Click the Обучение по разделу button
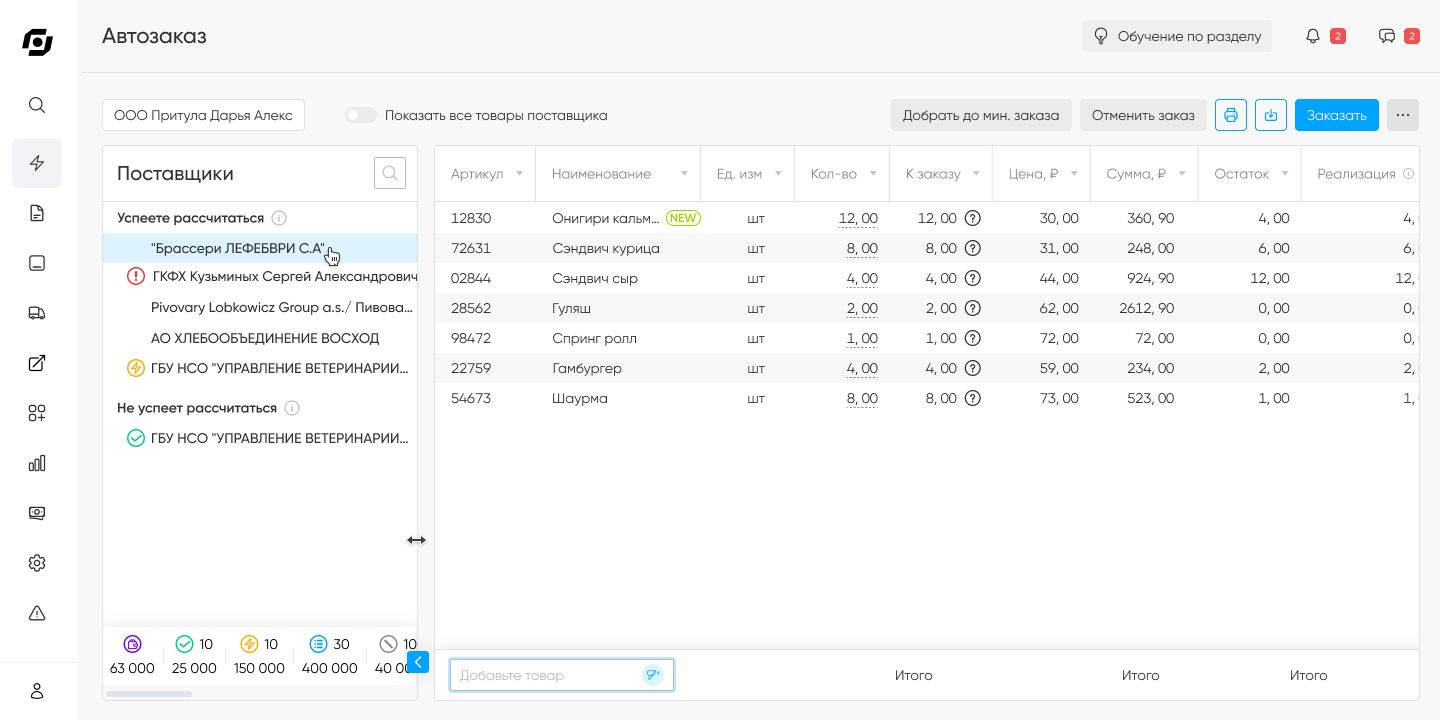 [x=1177, y=36]
